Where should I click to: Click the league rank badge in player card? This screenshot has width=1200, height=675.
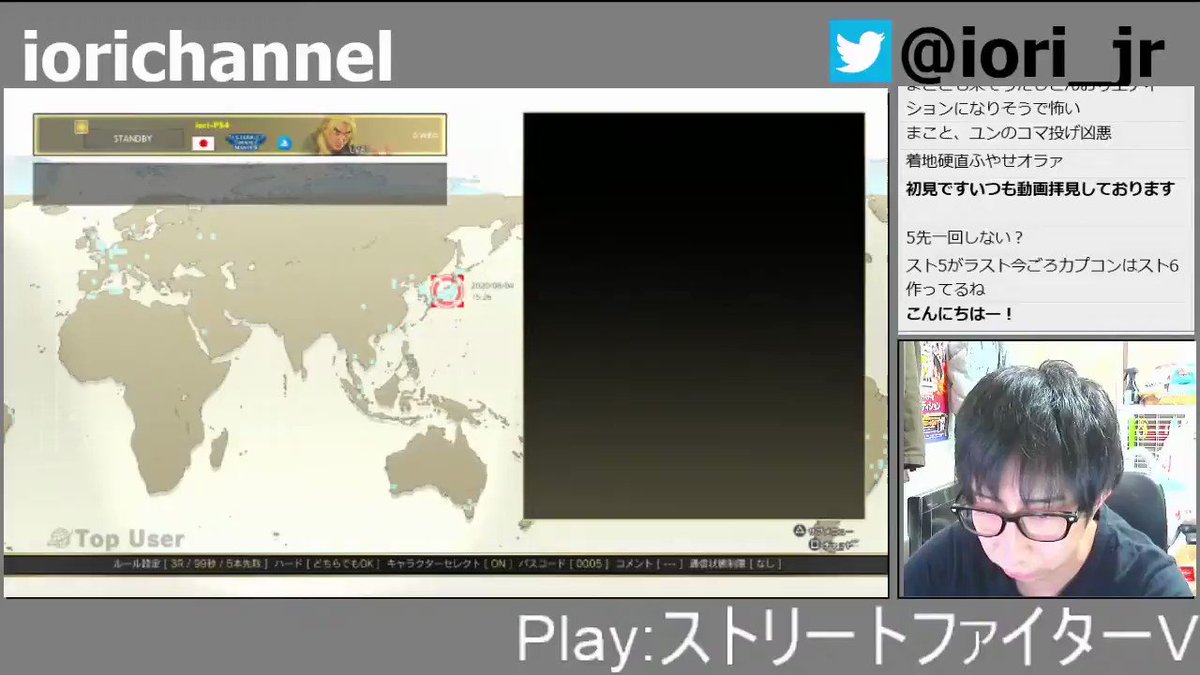click(245, 141)
